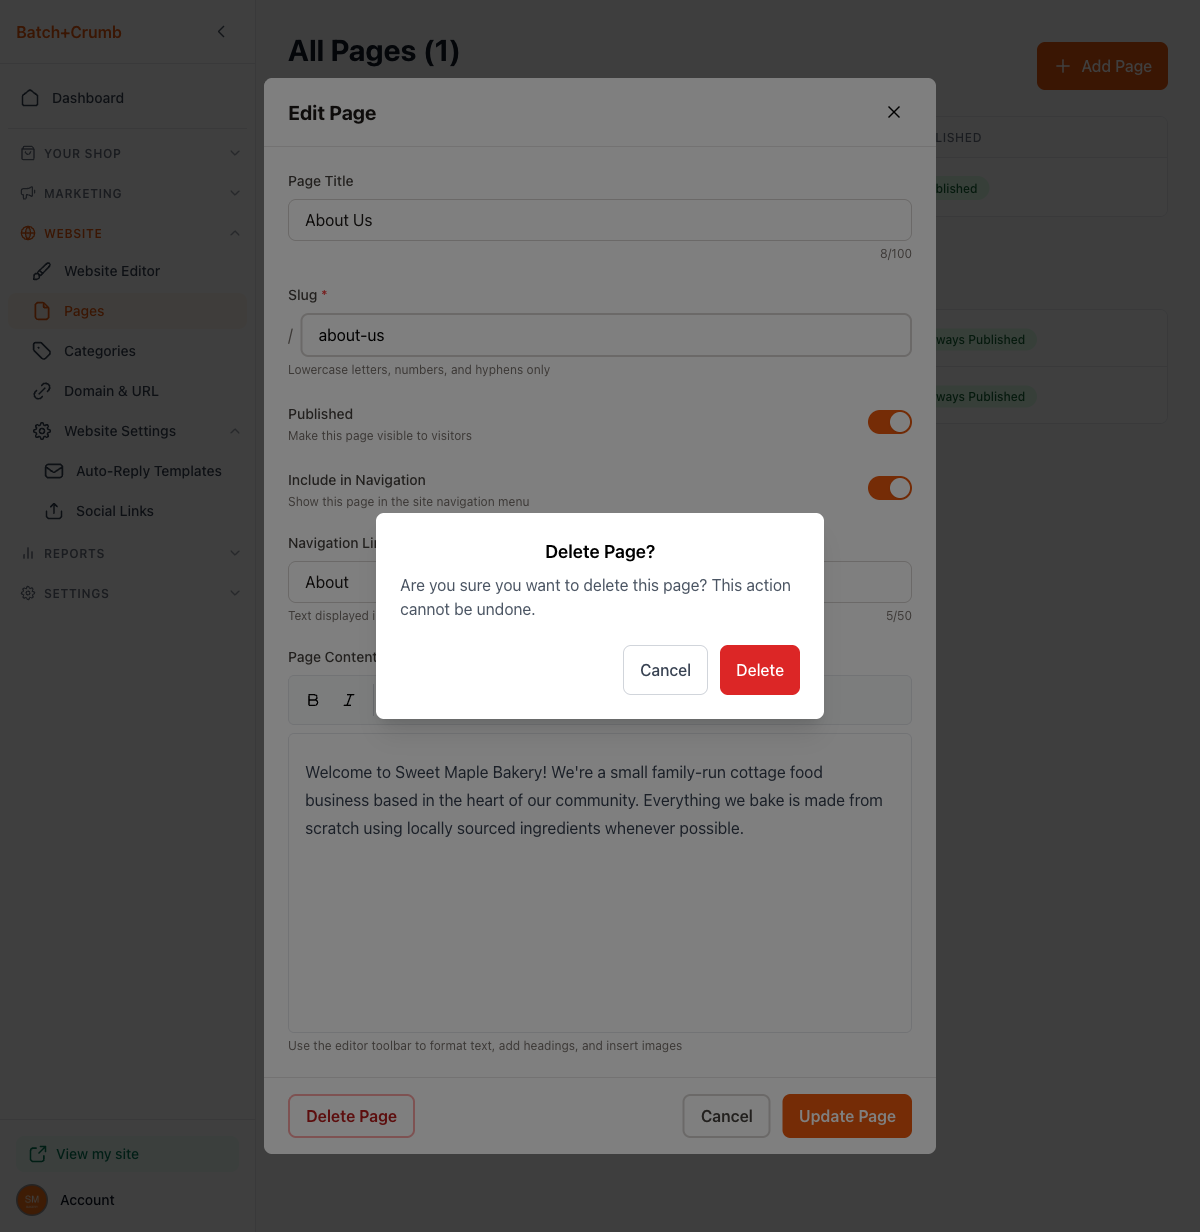Confirm deletion with the red Delete button

760,670
